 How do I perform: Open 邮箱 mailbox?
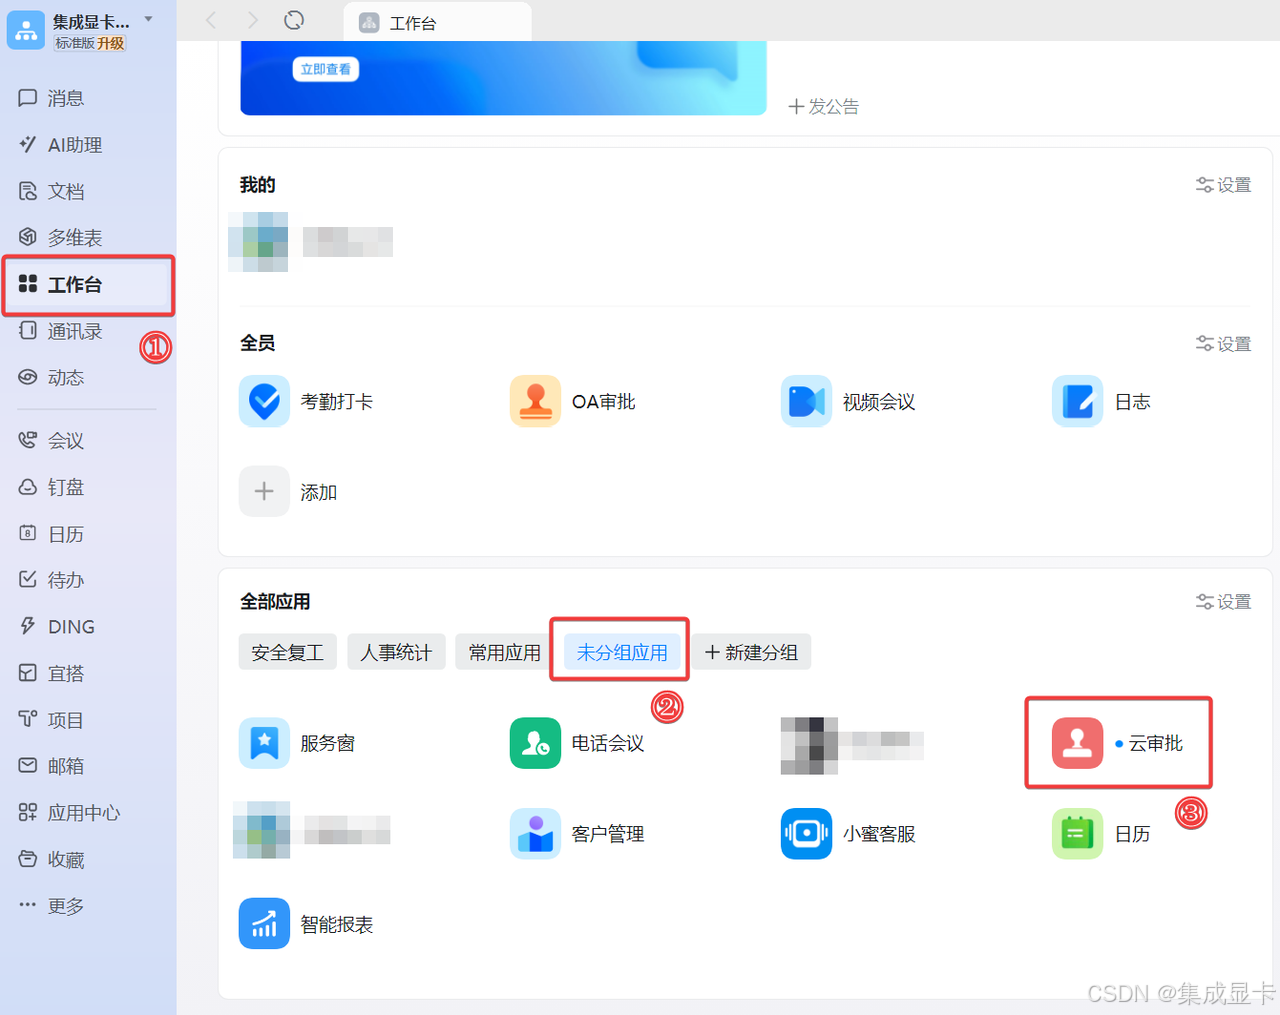point(51,766)
